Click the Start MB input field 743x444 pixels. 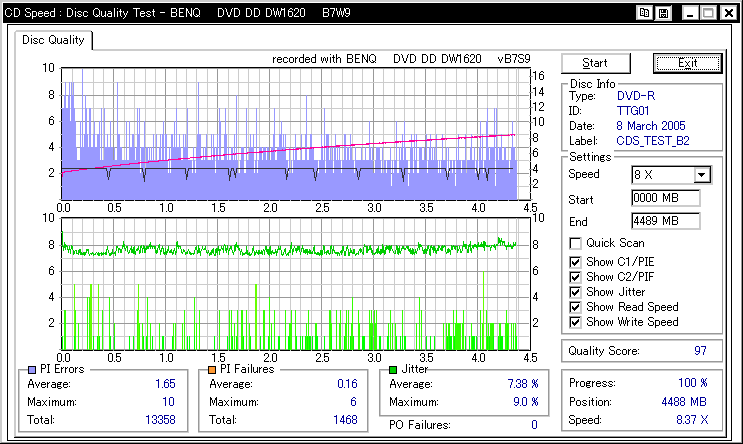(665, 198)
